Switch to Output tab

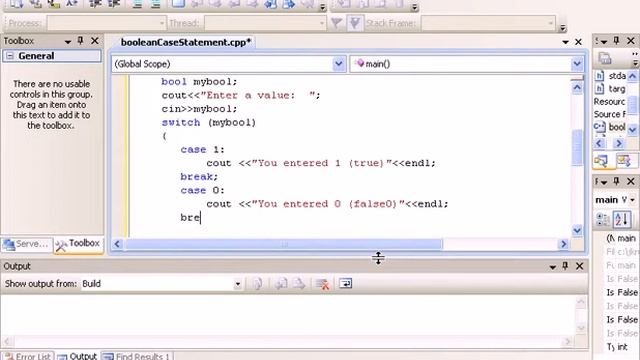click(x=77, y=356)
